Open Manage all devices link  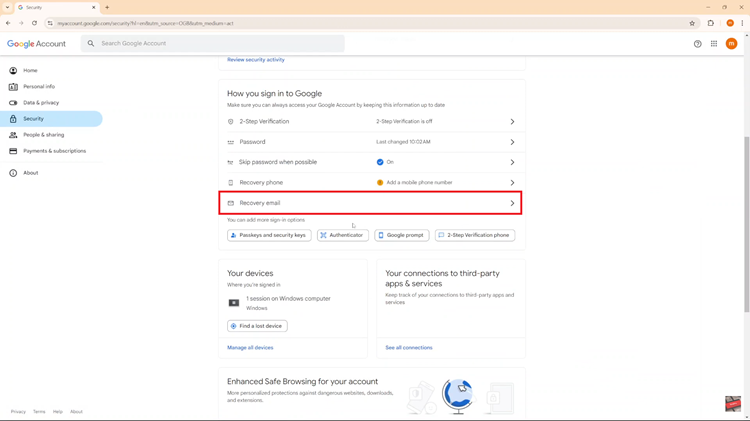pos(250,348)
